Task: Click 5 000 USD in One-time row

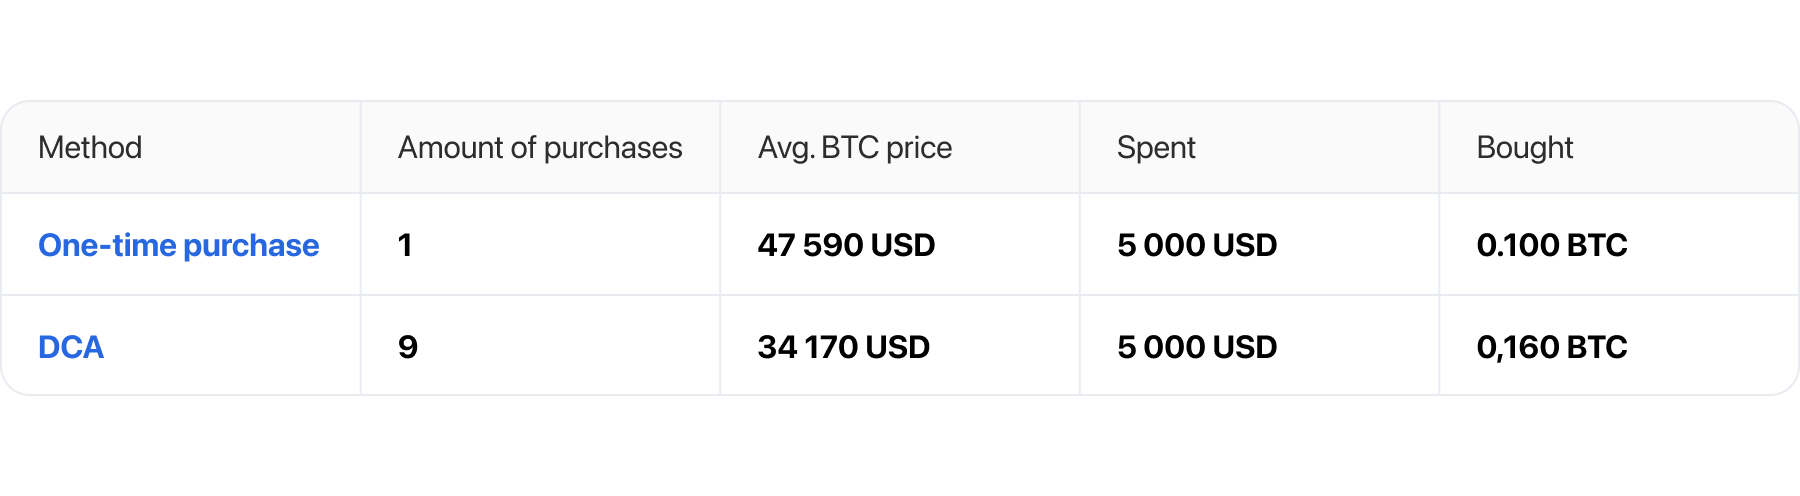Action: (x=1197, y=245)
